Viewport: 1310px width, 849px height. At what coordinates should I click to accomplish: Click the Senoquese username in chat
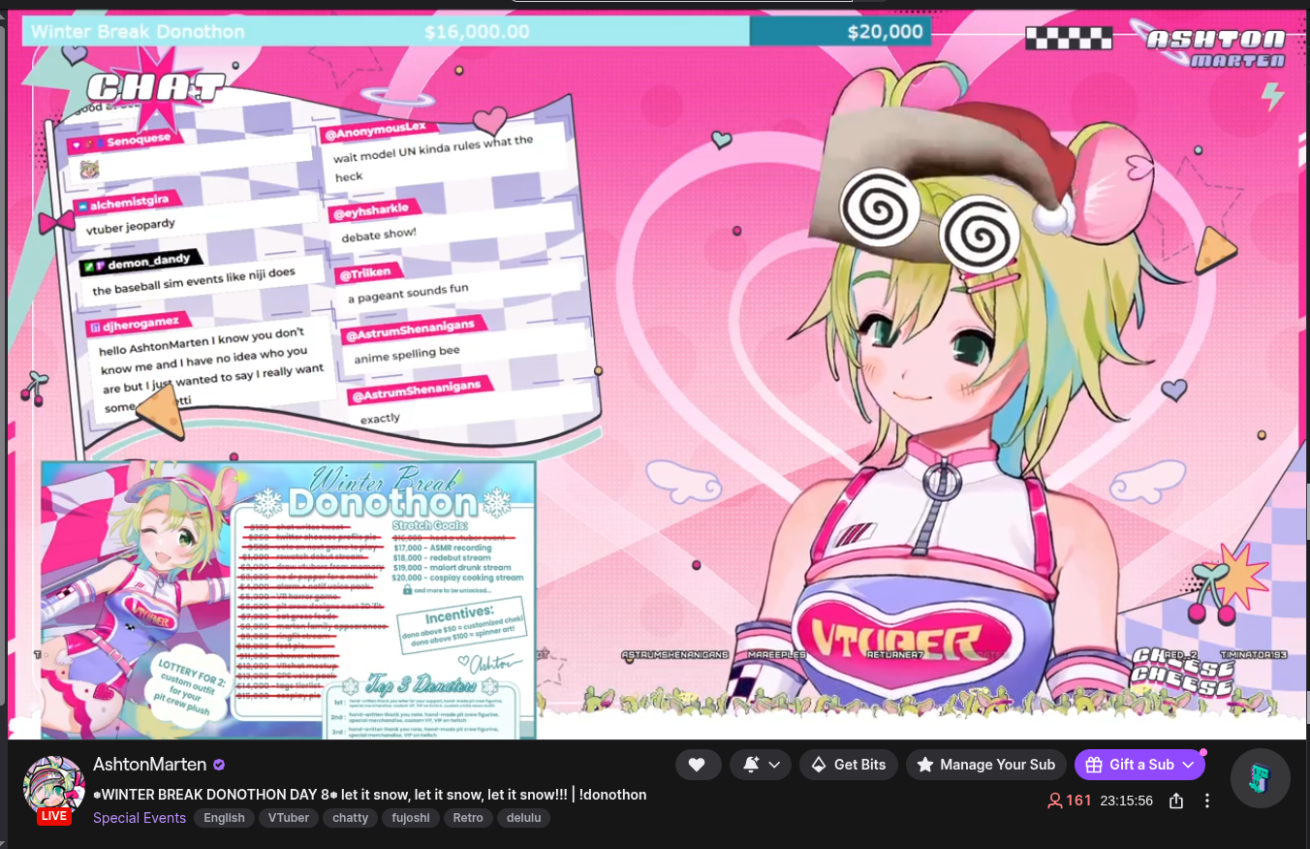point(140,141)
